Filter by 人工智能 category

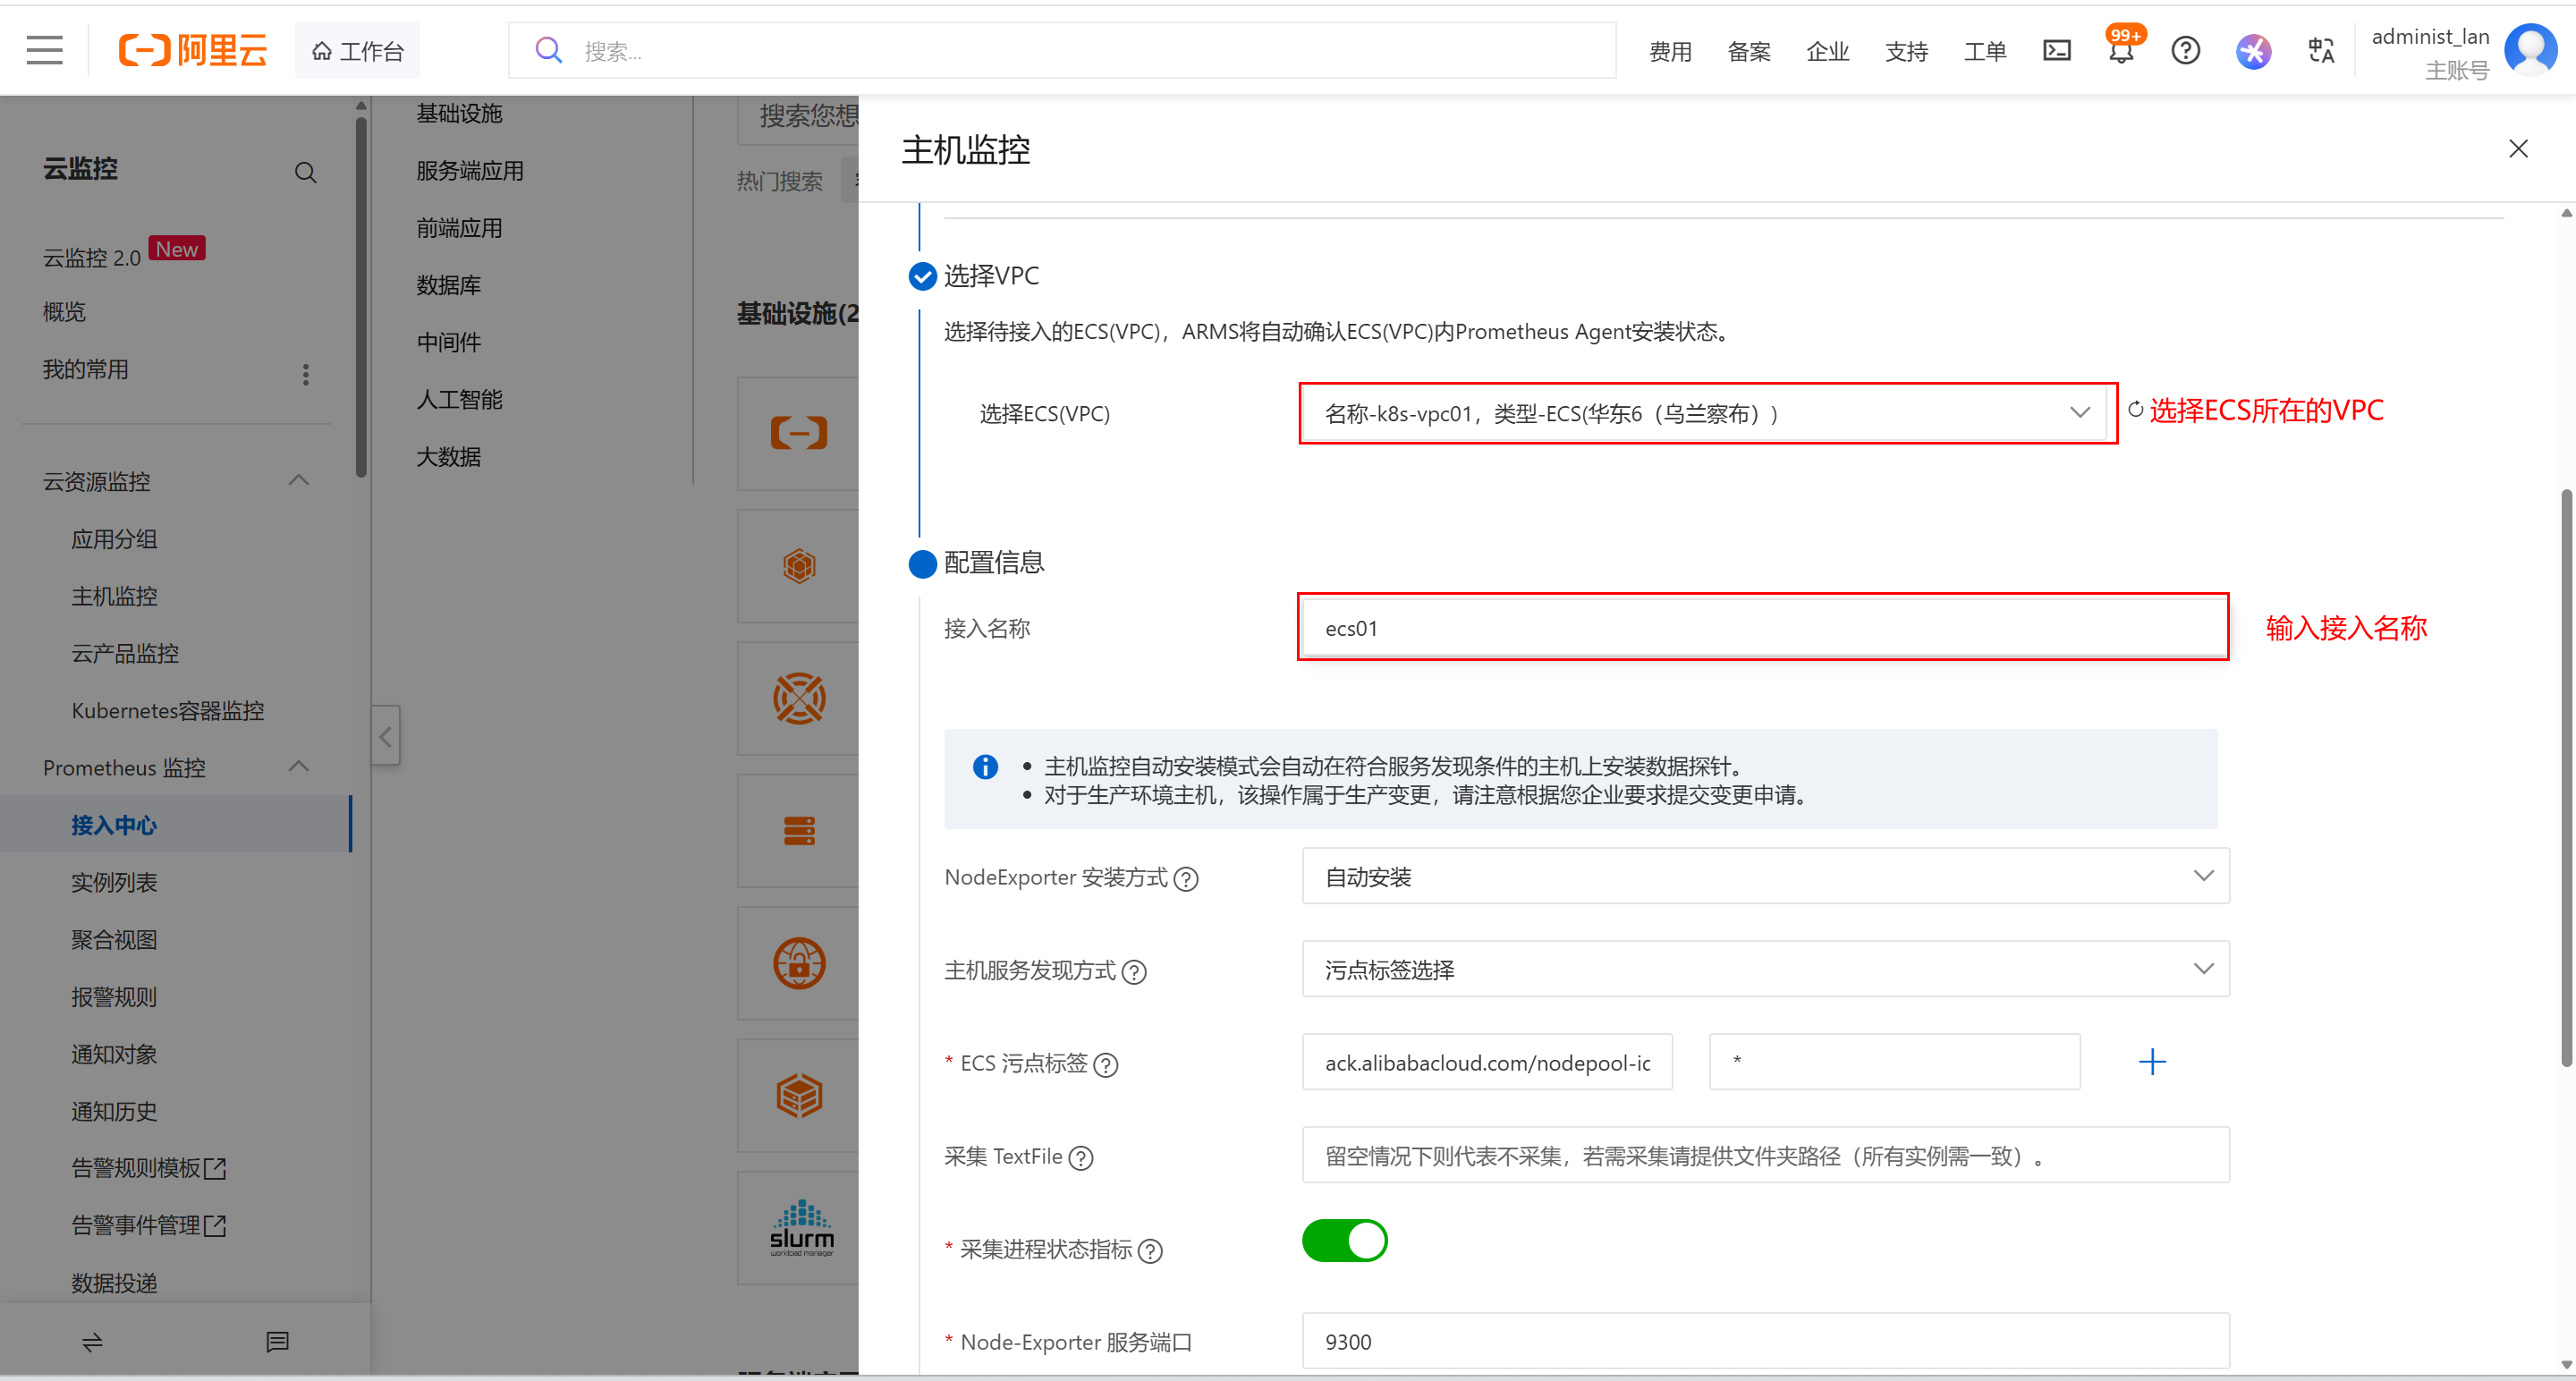point(460,400)
